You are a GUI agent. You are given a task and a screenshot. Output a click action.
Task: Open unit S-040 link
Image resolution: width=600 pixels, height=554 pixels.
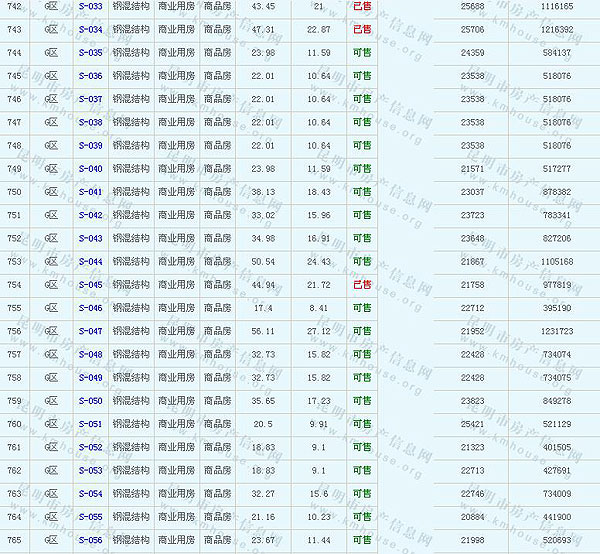click(90, 169)
